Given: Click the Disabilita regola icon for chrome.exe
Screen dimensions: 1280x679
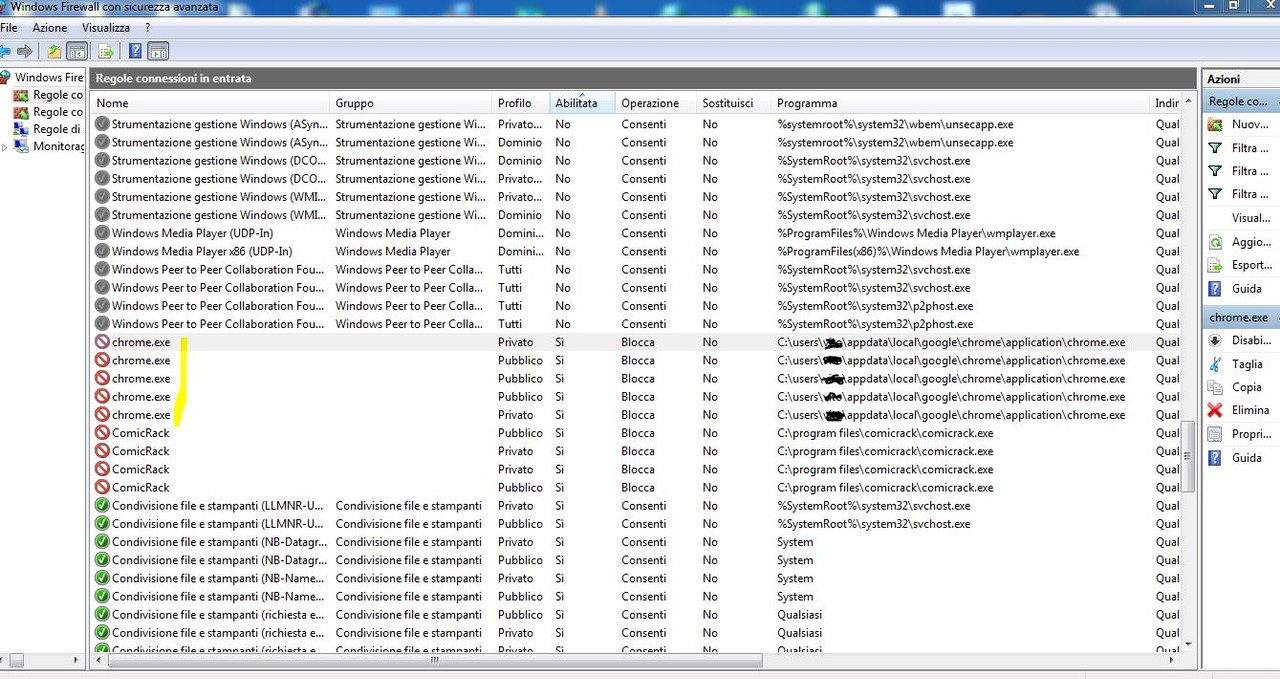Looking at the screenshot, I should point(1215,340).
